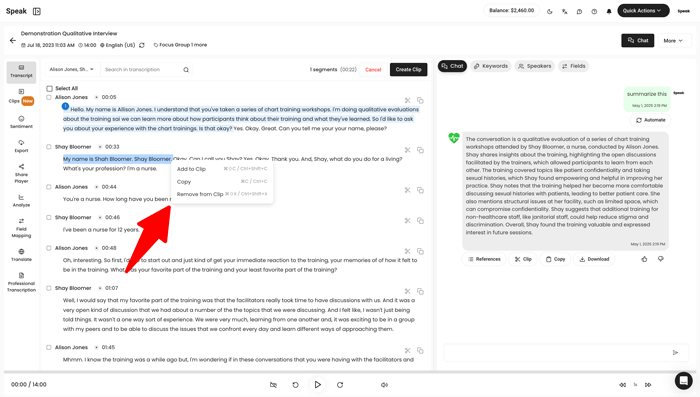The height and width of the screenshot is (397, 700).
Task: Cancel the clip selection
Action: 373,70
